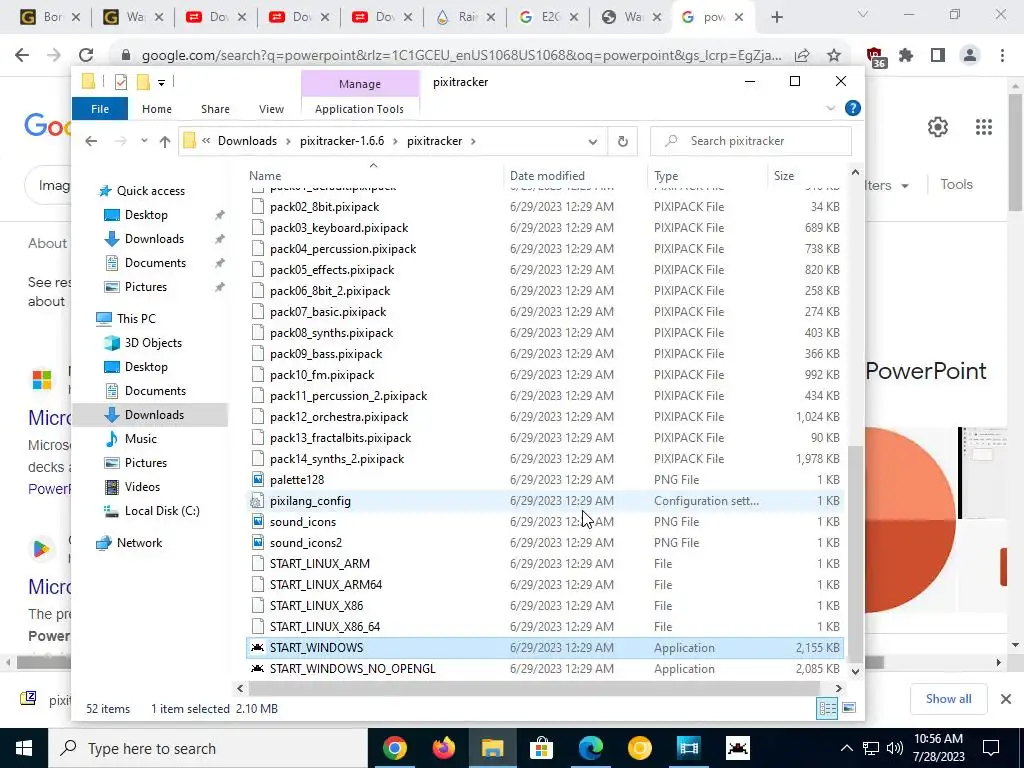The height and width of the screenshot is (768, 1024).
Task: Click the properties icon in quick access toolbar
Action: click(x=121, y=82)
